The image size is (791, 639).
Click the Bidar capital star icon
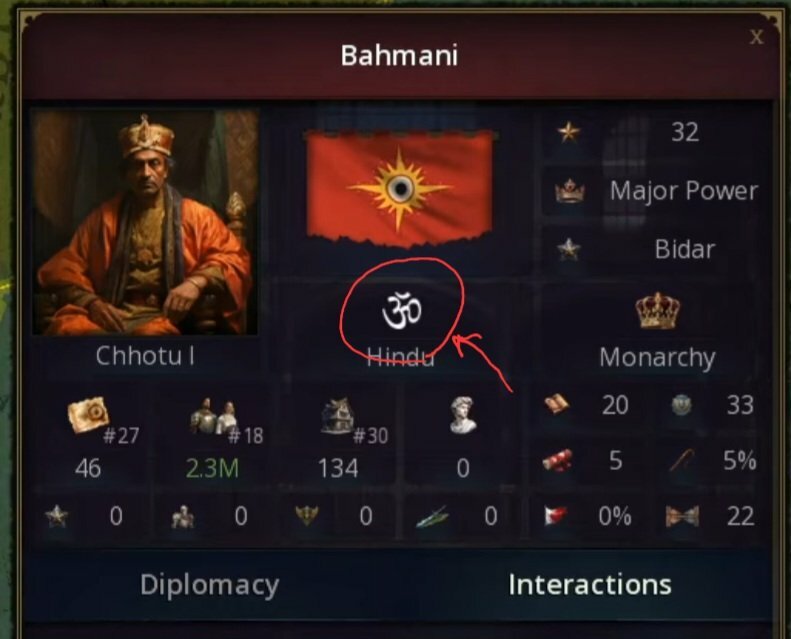tap(569, 249)
